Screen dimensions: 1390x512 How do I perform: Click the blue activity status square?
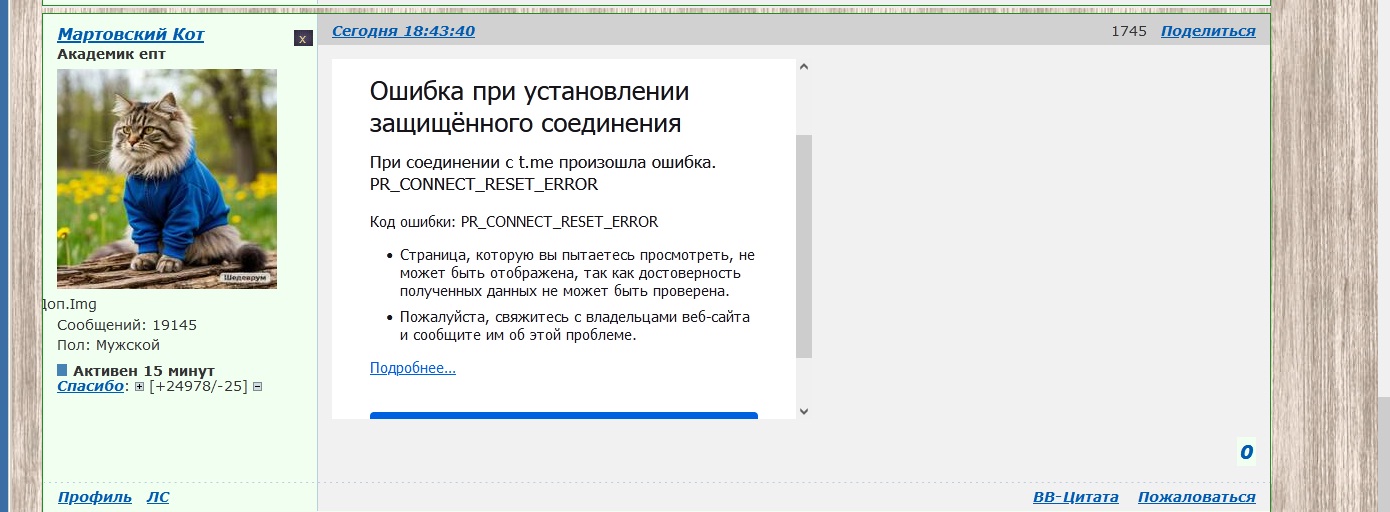coord(62,370)
